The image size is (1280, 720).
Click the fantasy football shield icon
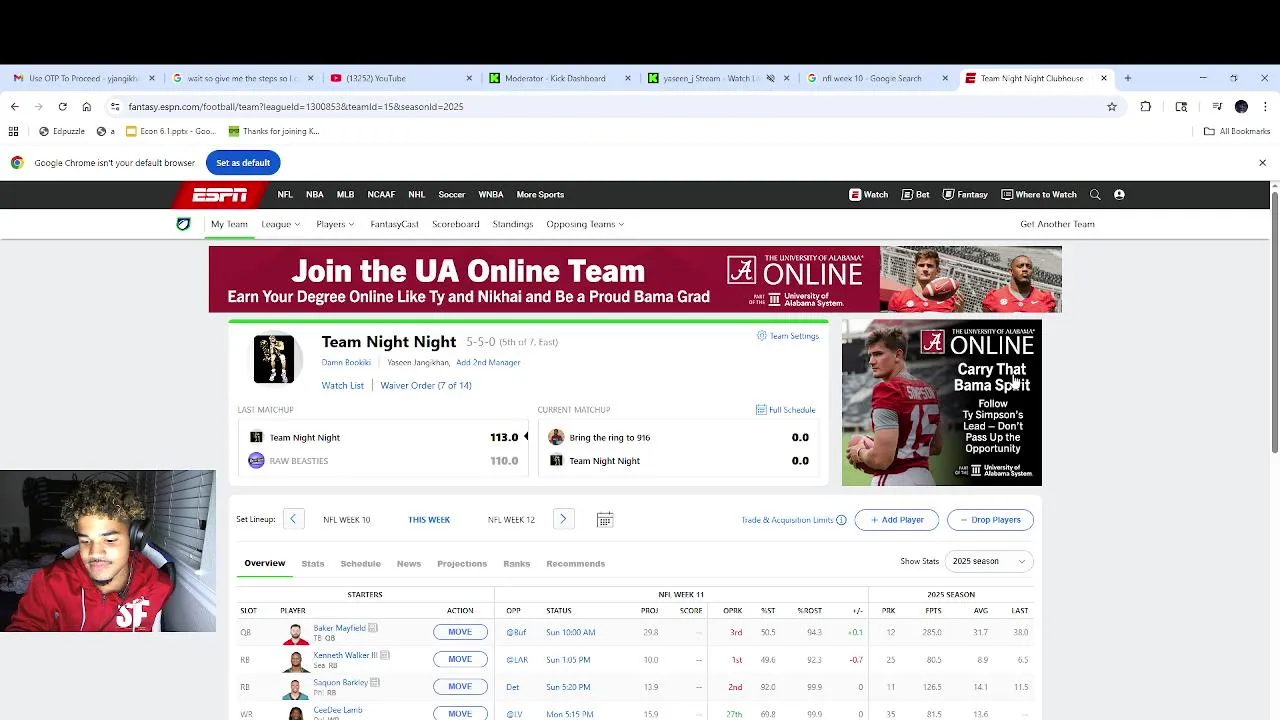tap(183, 224)
